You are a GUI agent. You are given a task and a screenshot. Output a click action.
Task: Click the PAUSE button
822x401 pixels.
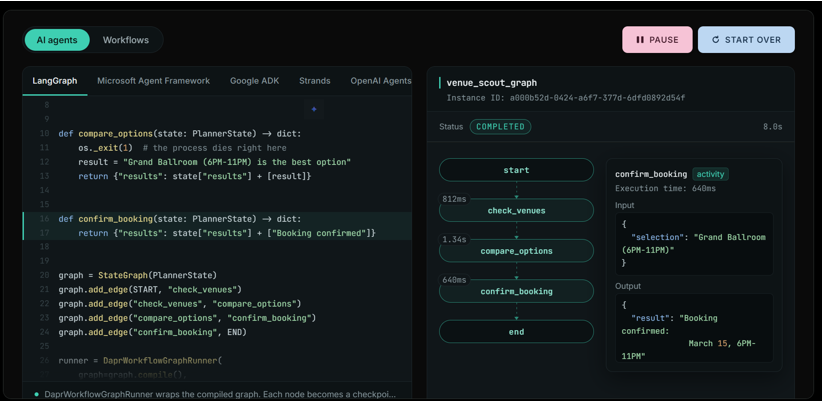(657, 40)
